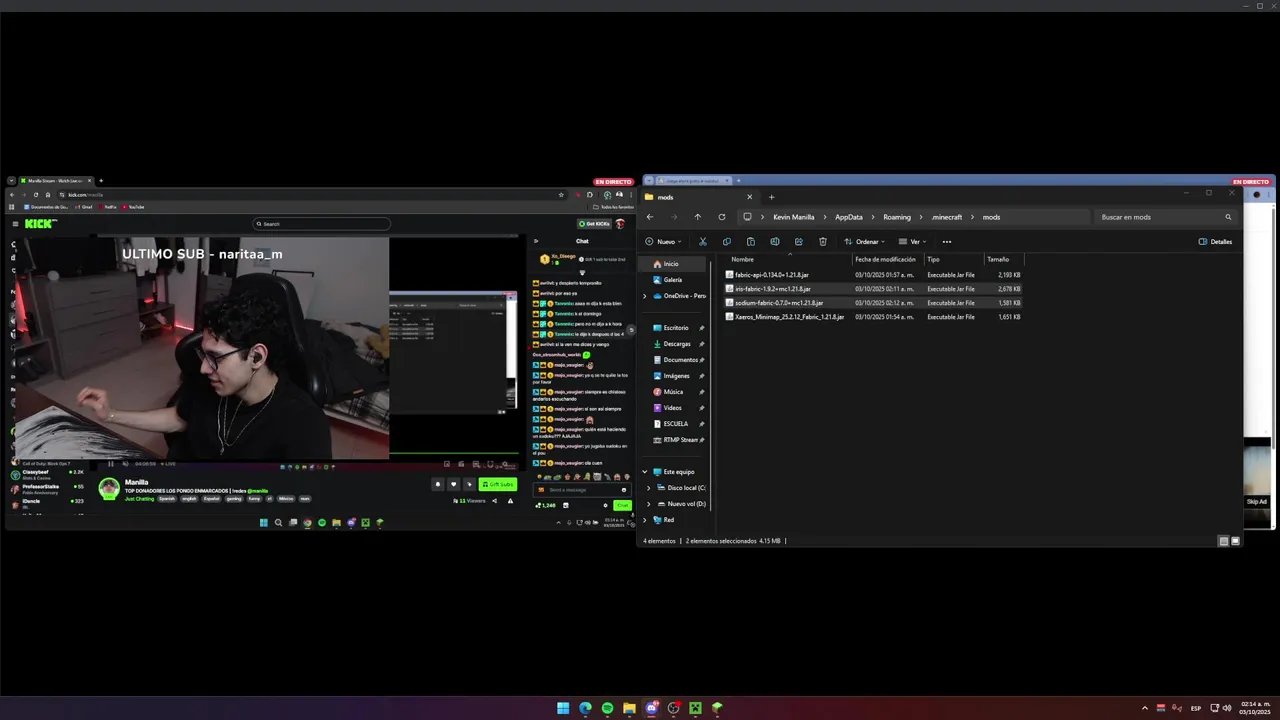Go back in File Explorer

point(650,217)
